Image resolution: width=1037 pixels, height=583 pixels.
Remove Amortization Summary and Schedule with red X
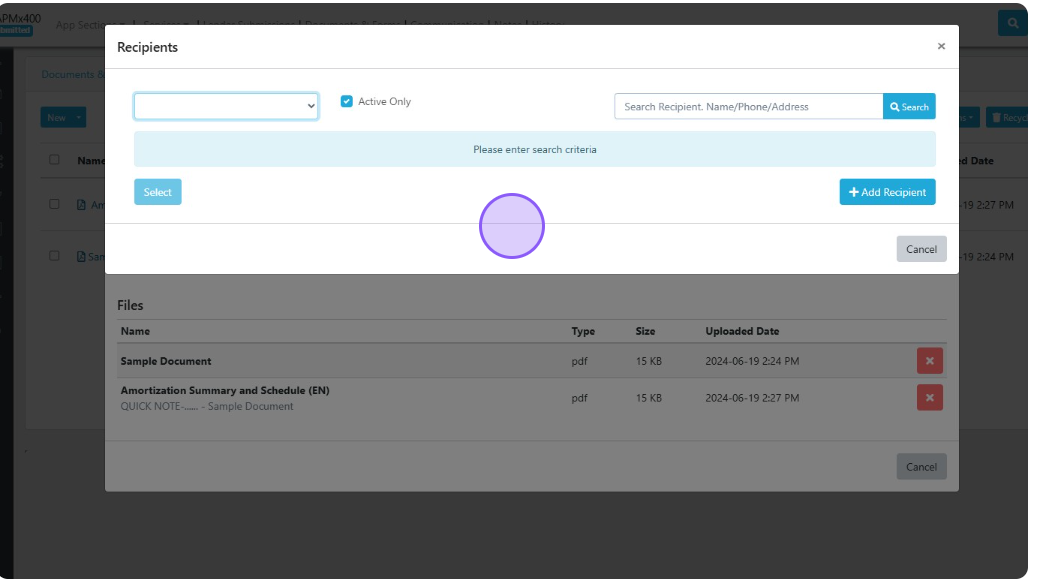pos(930,398)
